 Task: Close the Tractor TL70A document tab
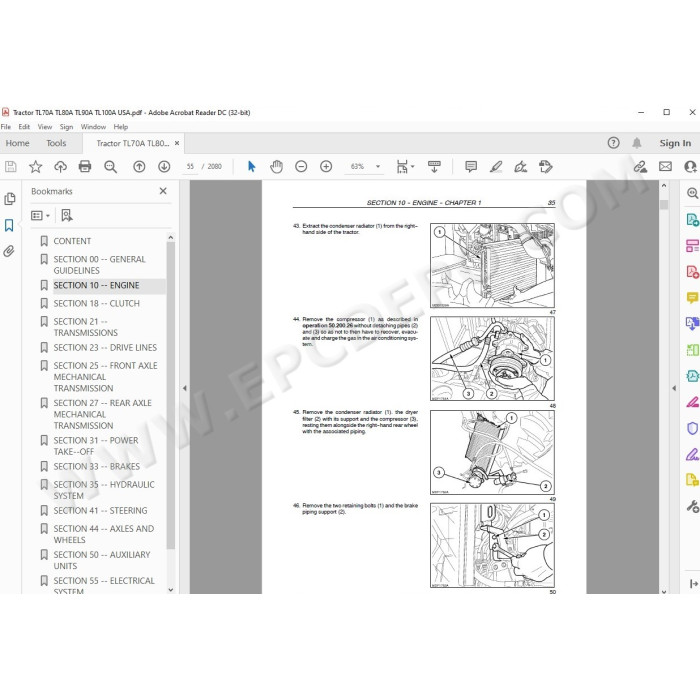(x=177, y=143)
